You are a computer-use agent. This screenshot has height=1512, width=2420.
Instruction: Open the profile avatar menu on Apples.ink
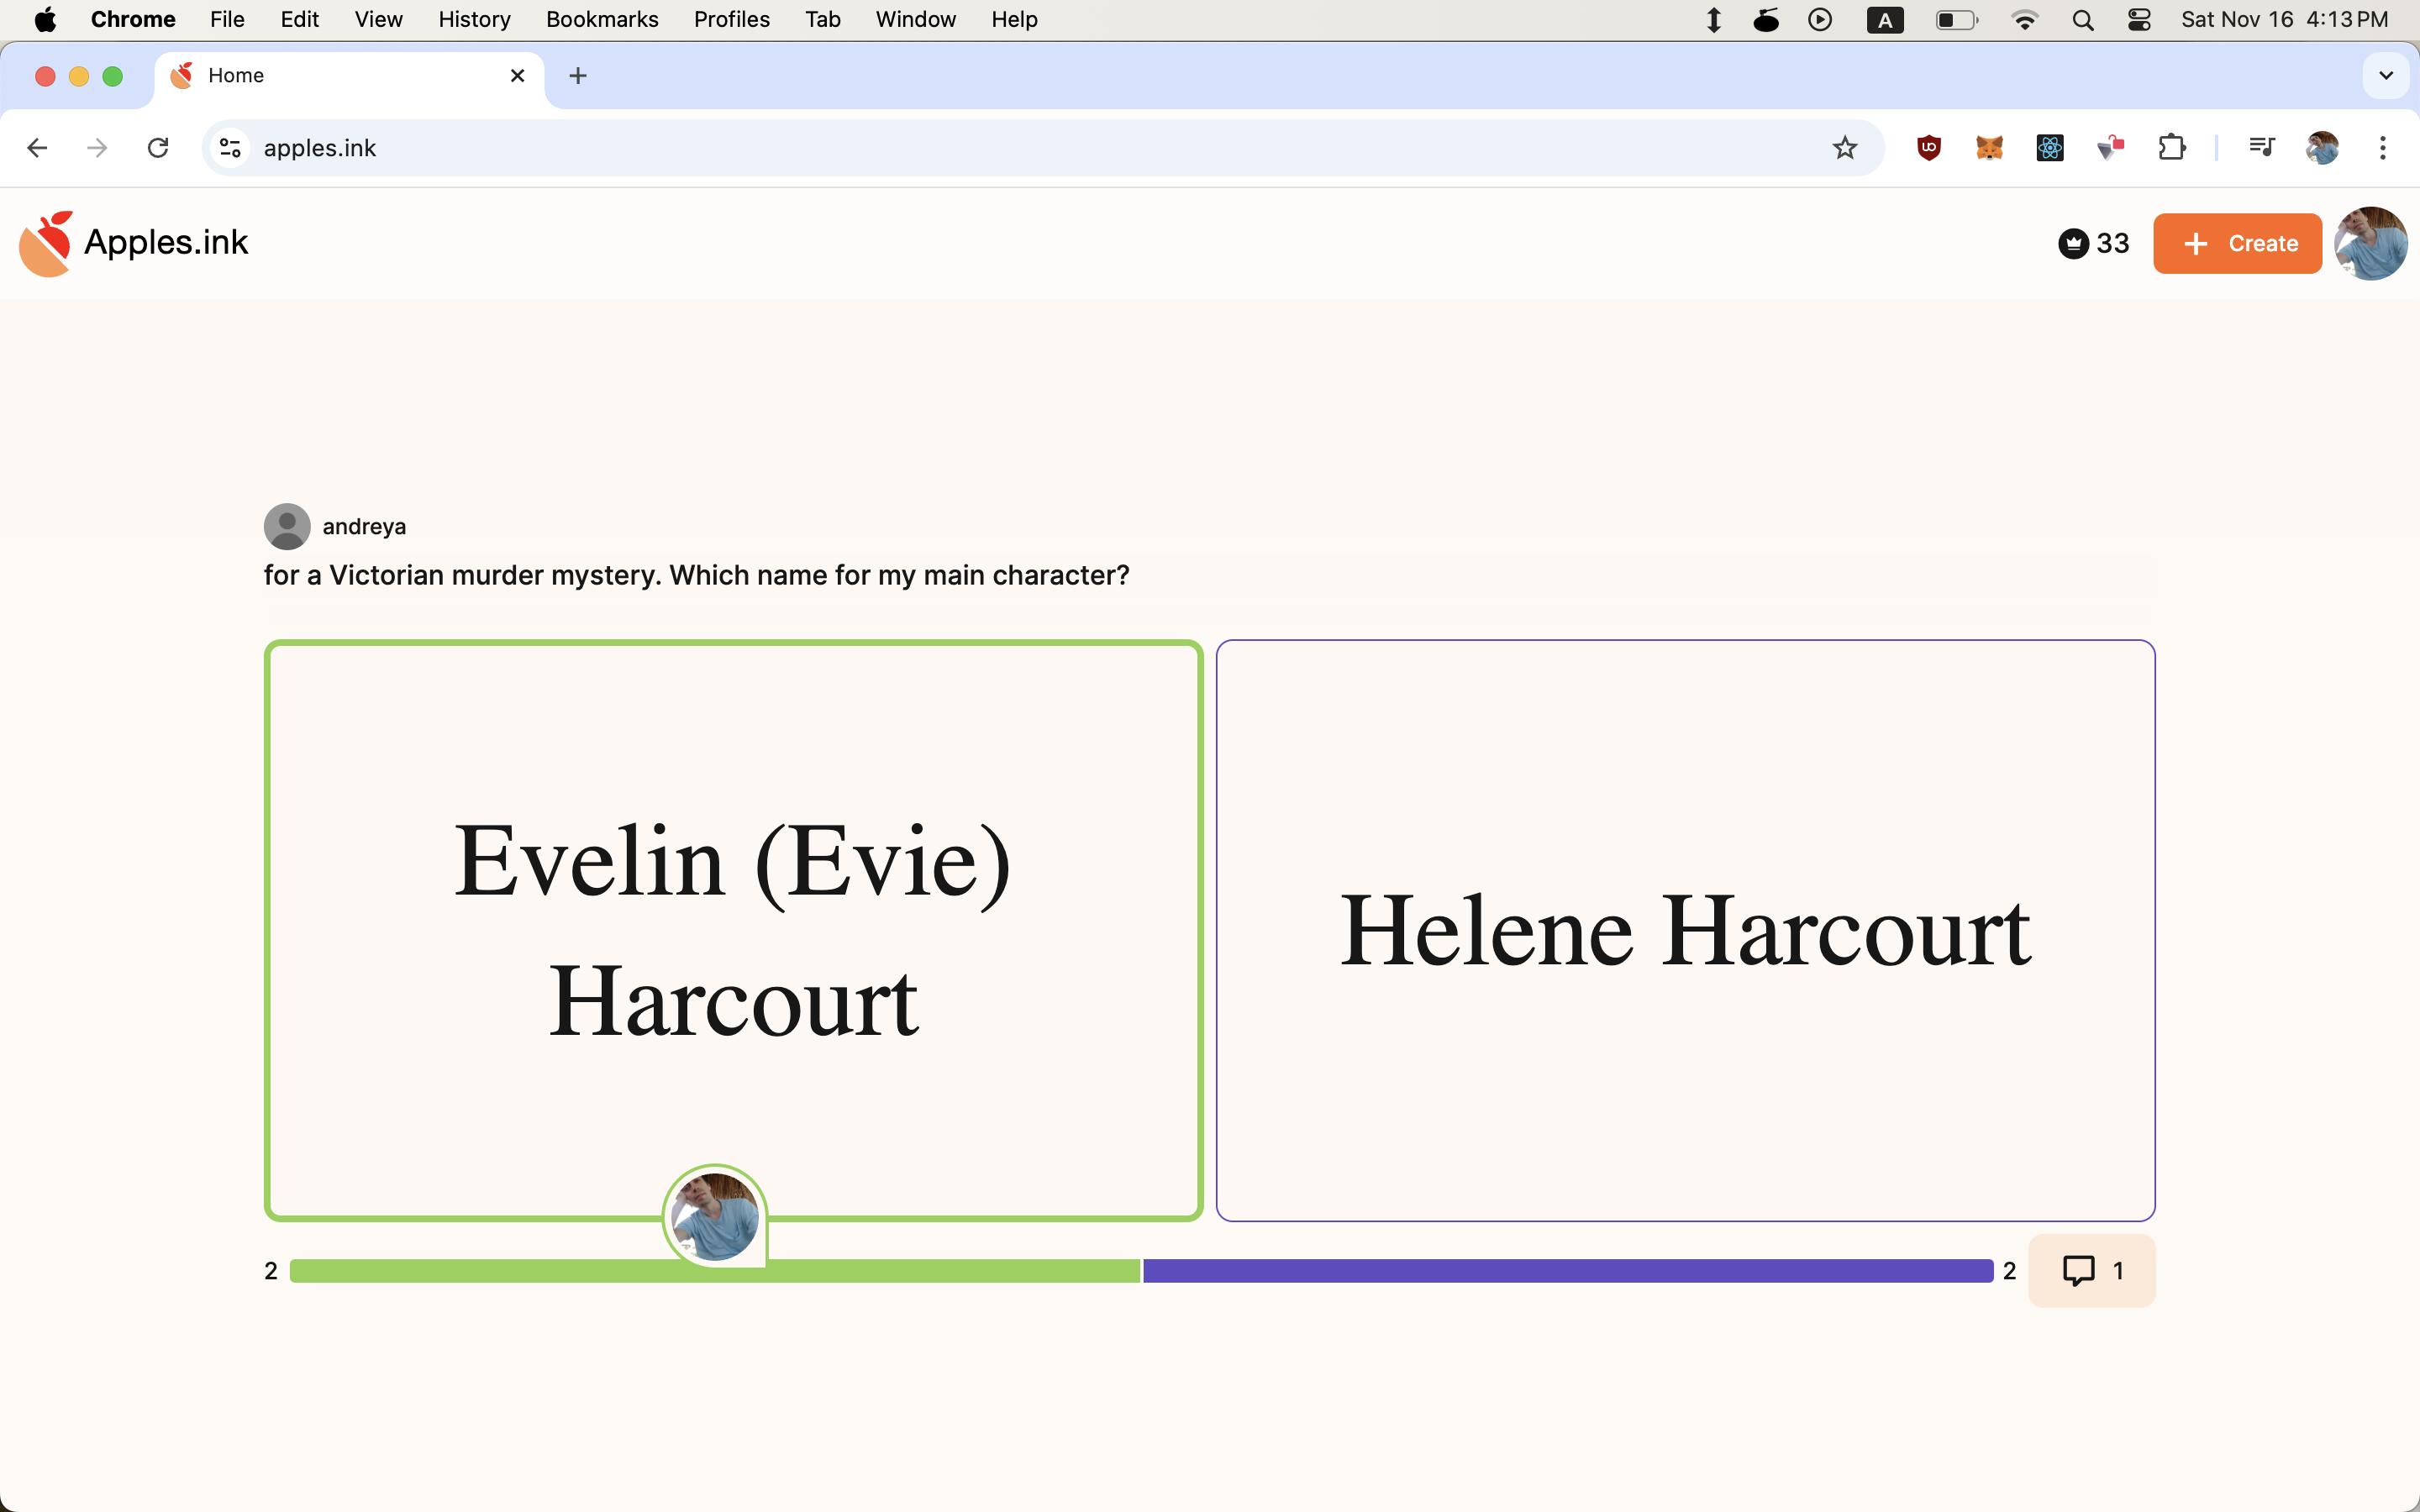(x=2370, y=243)
